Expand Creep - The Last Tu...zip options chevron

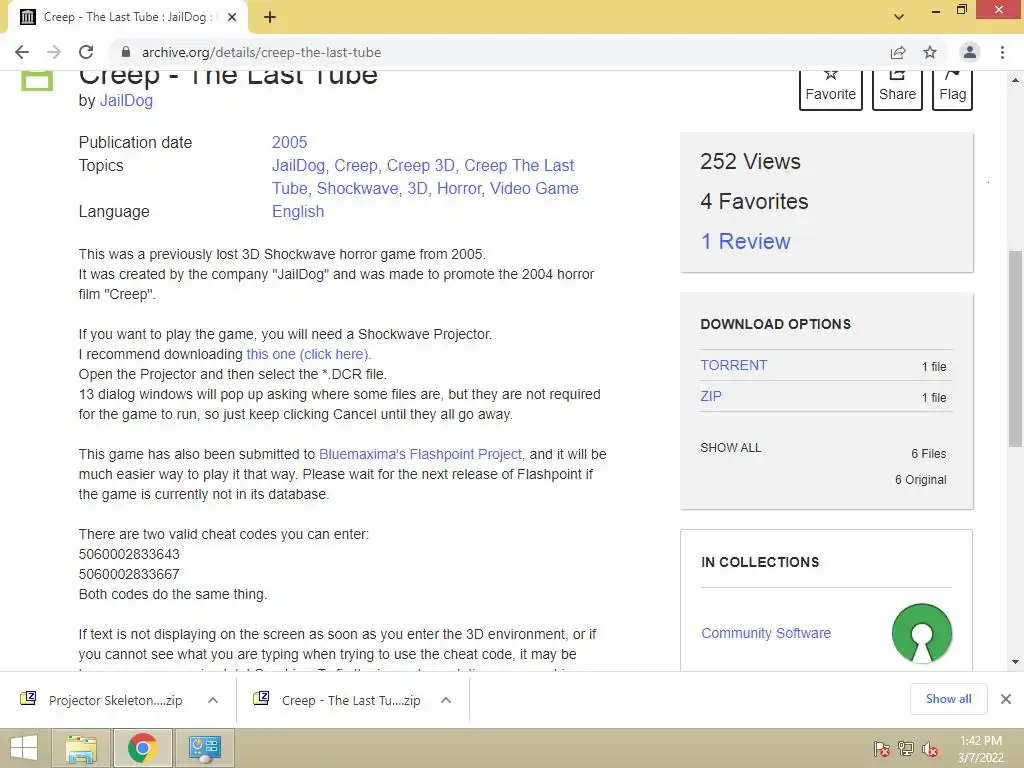[446, 700]
